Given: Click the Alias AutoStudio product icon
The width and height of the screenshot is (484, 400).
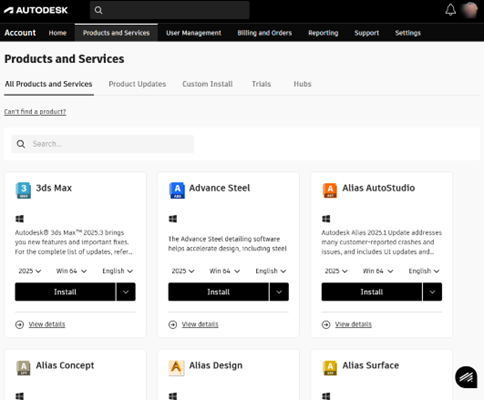Looking at the screenshot, I should (x=330, y=190).
